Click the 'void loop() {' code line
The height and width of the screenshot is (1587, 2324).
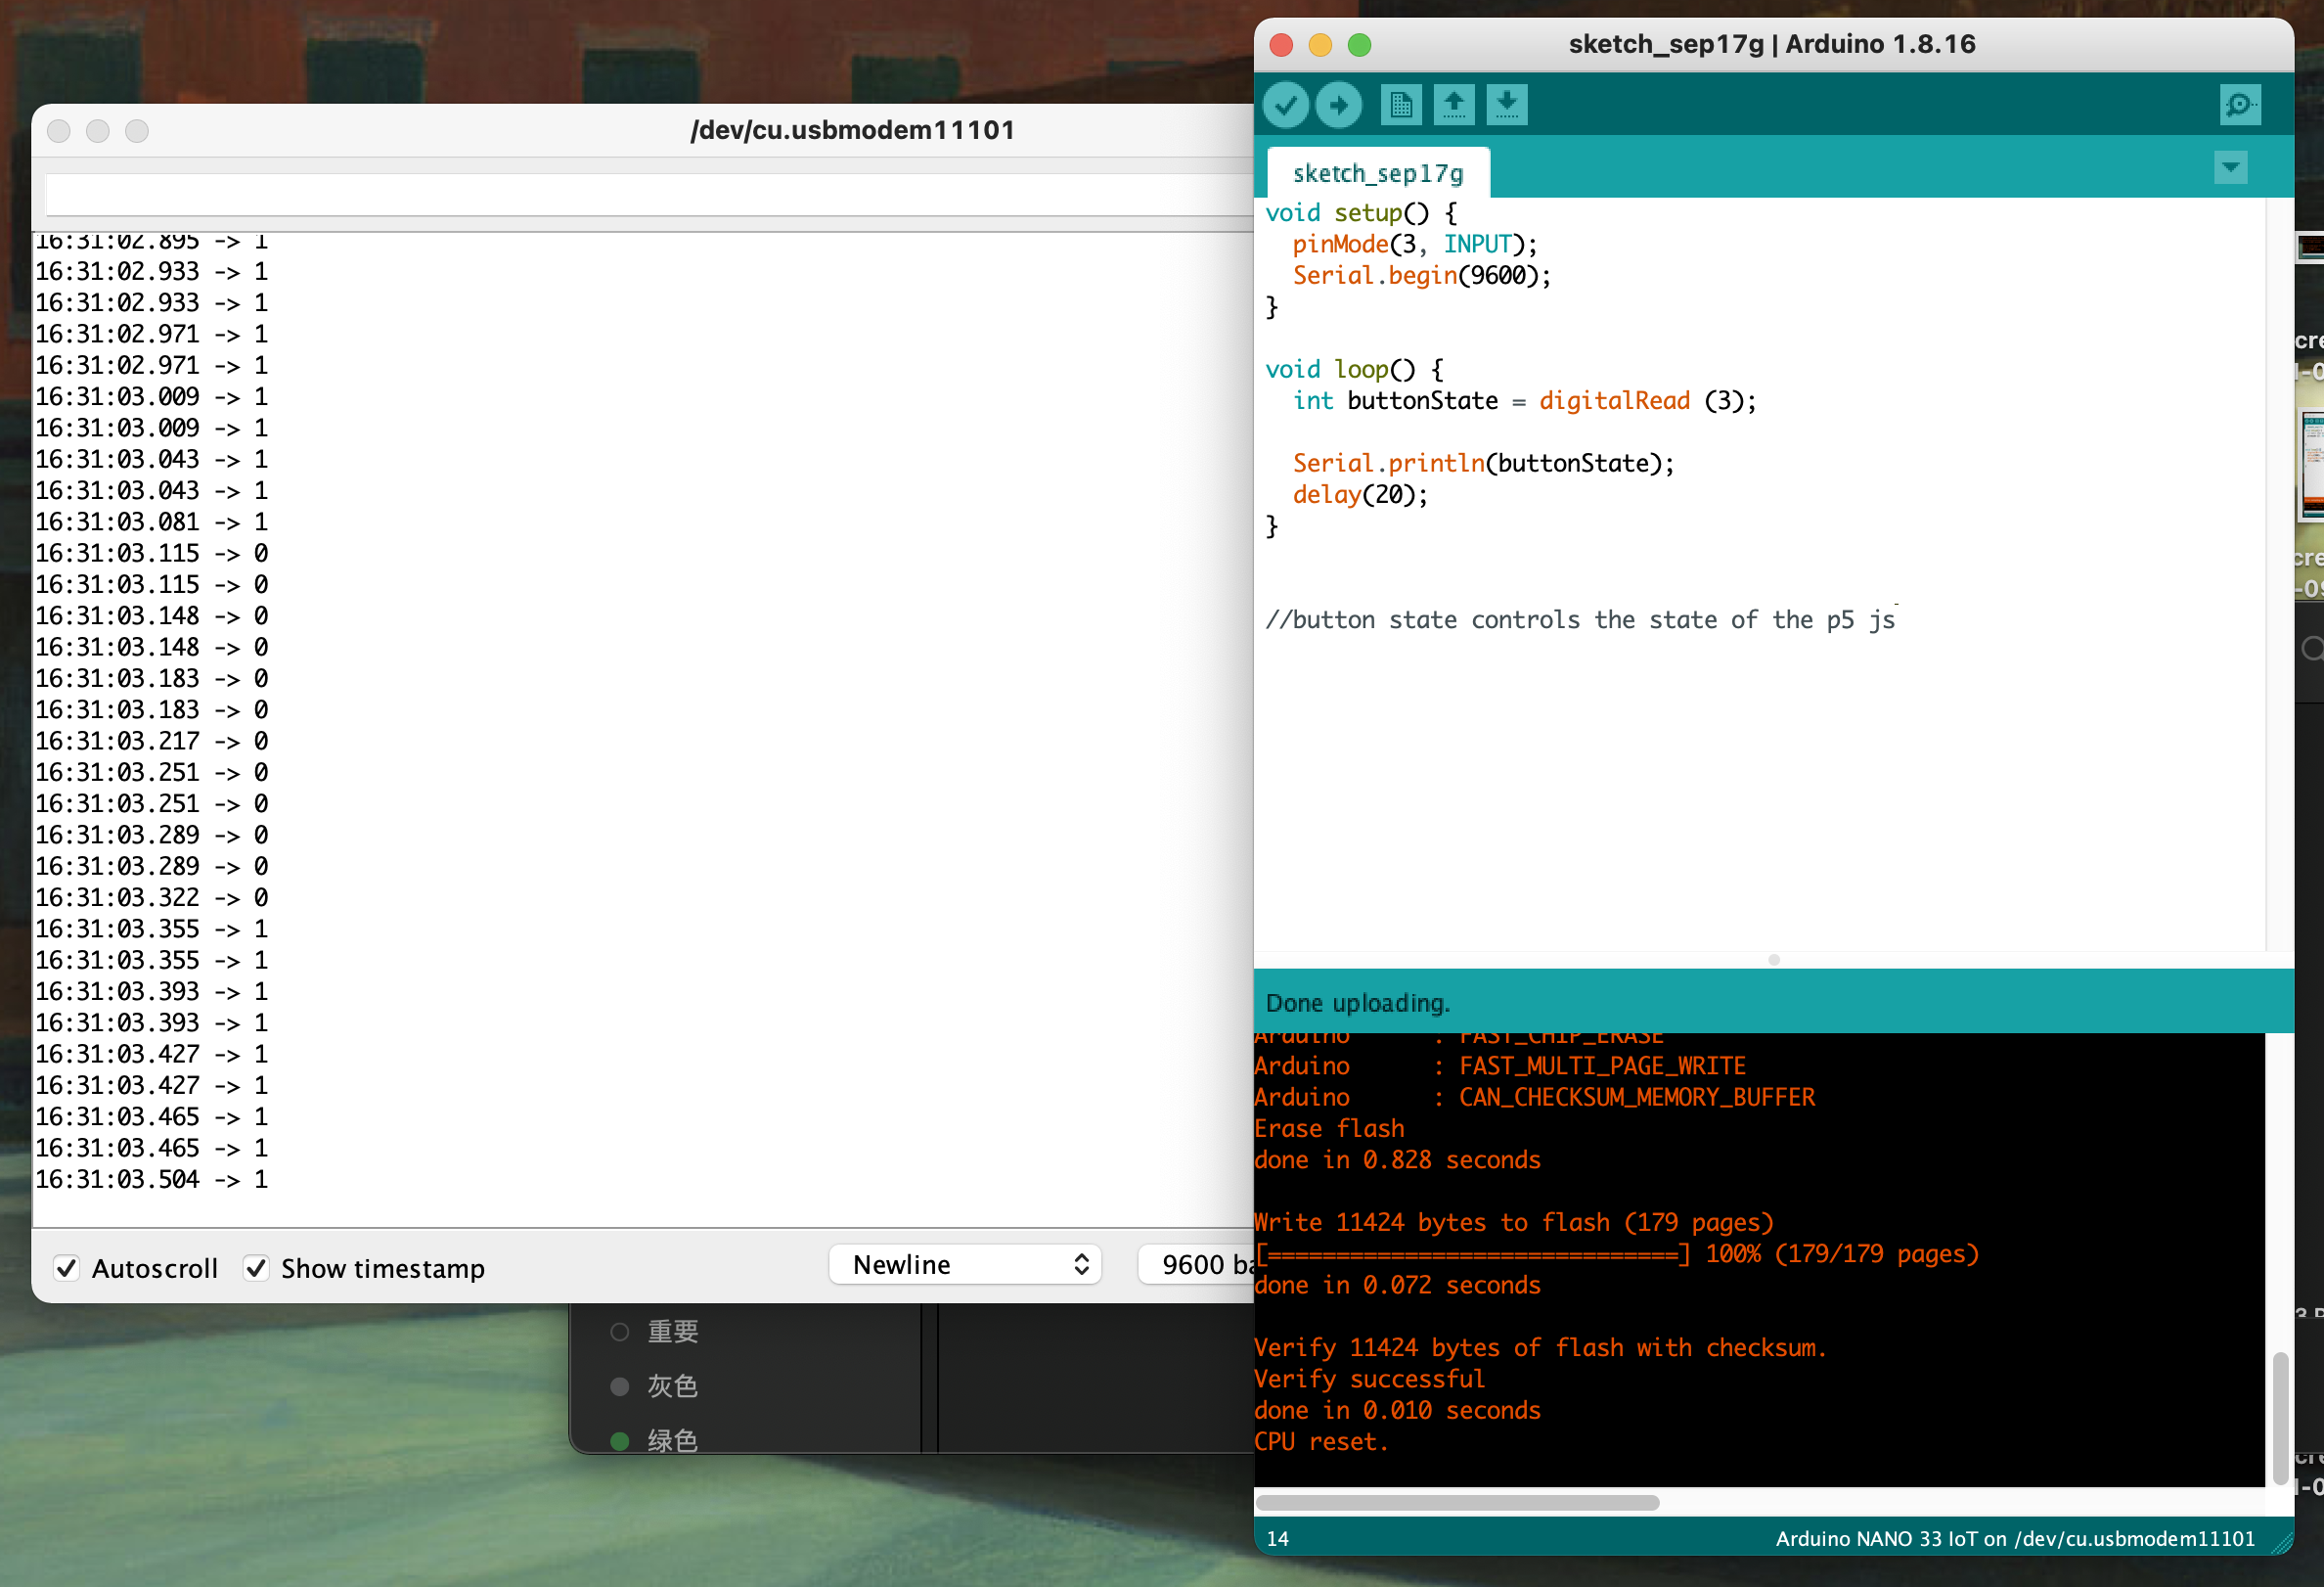[1354, 370]
